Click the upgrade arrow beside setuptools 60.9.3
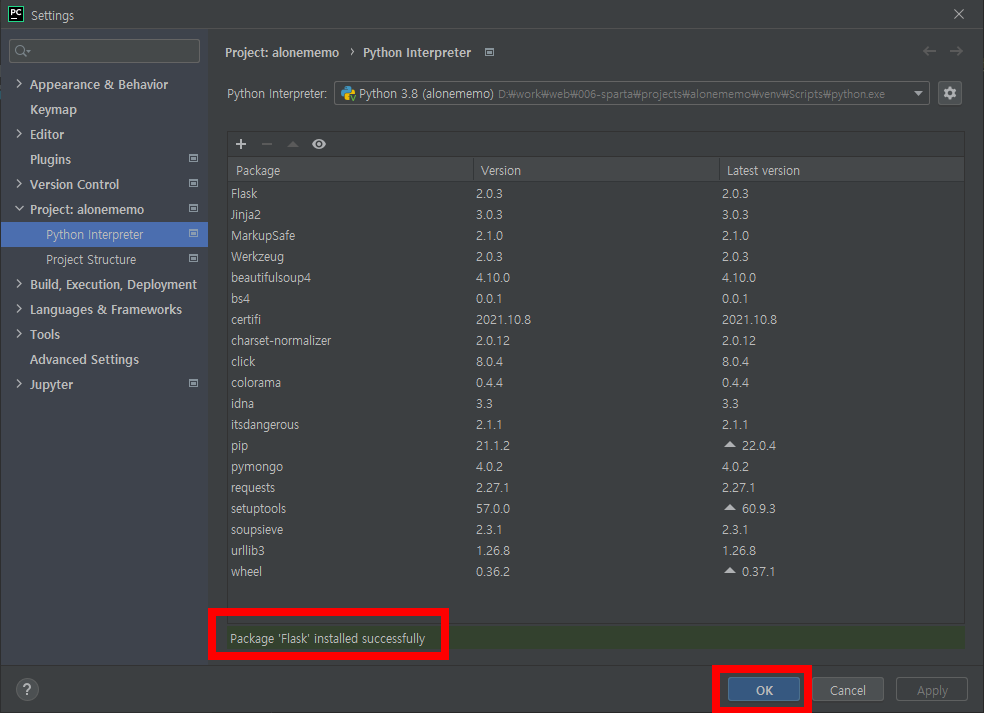Image resolution: width=984 pixels, height=713 pixels. [729, 507]
